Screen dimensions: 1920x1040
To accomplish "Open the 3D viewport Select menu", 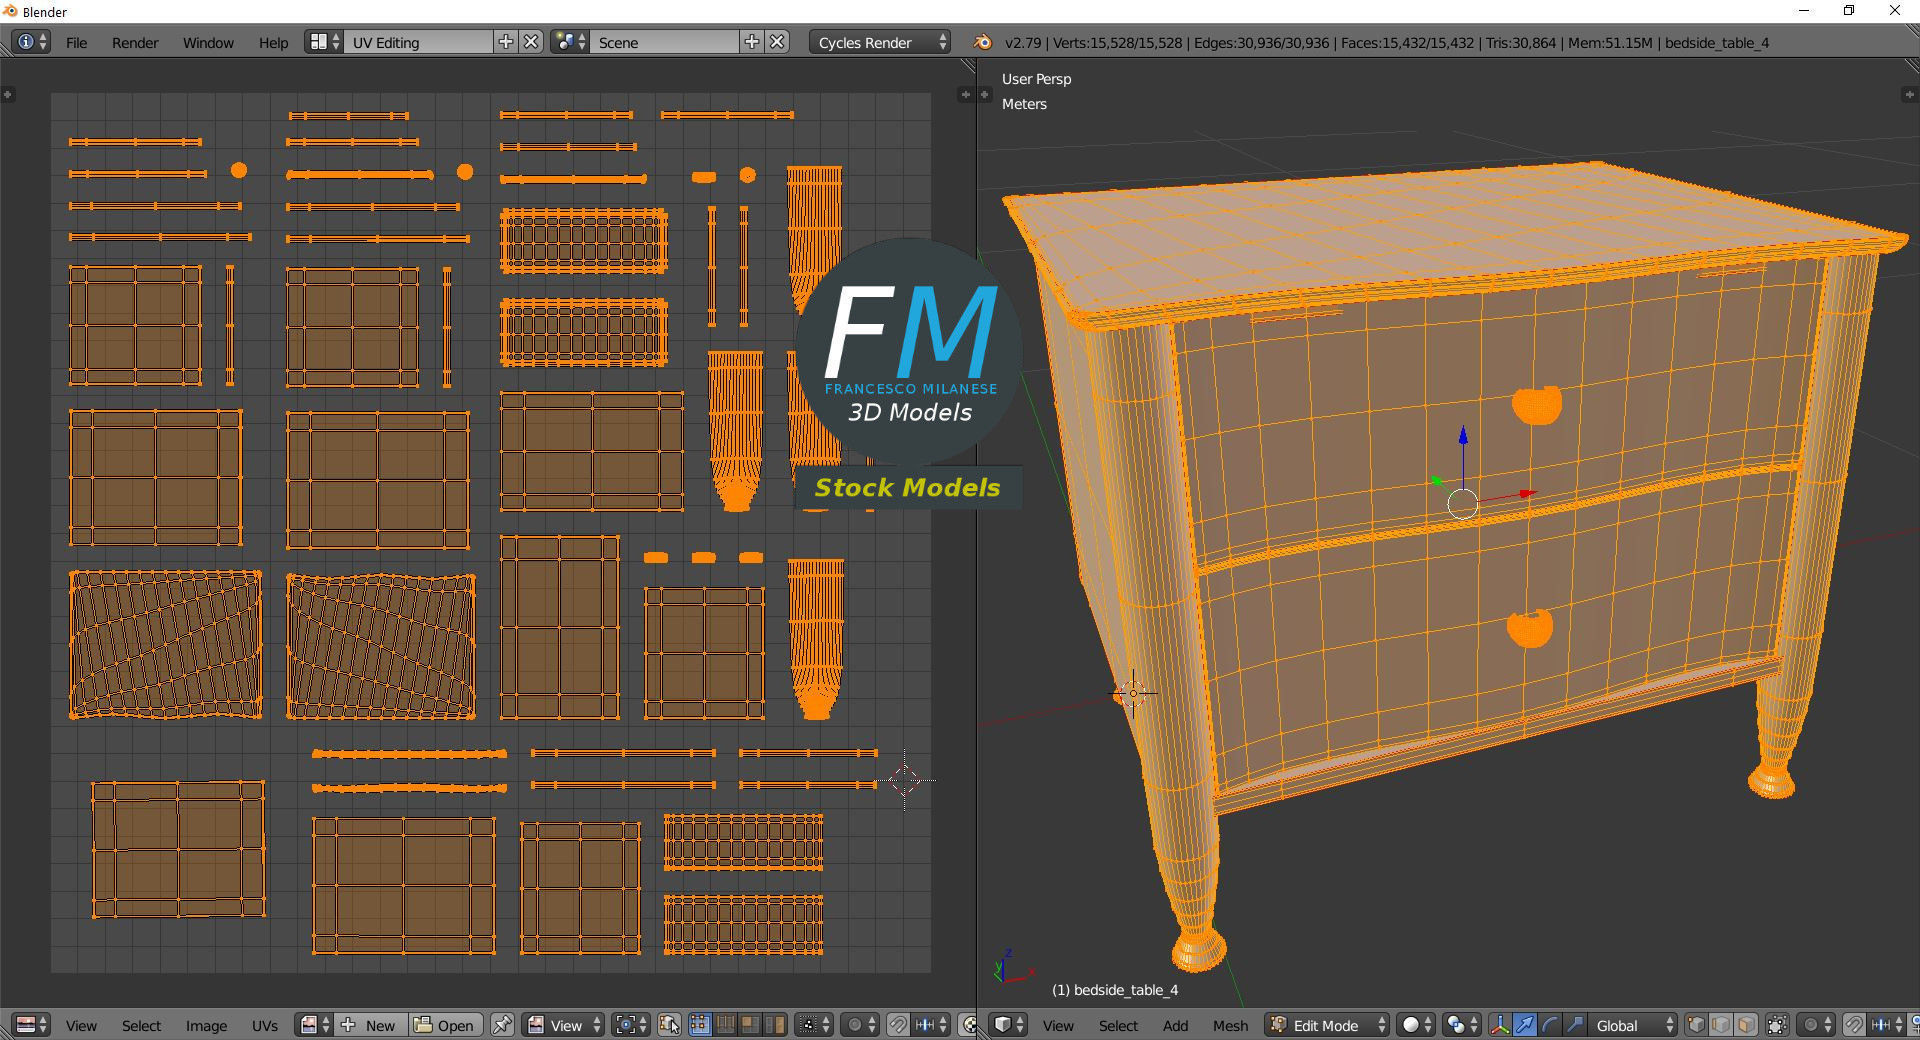I will tap(1118, 1025).
